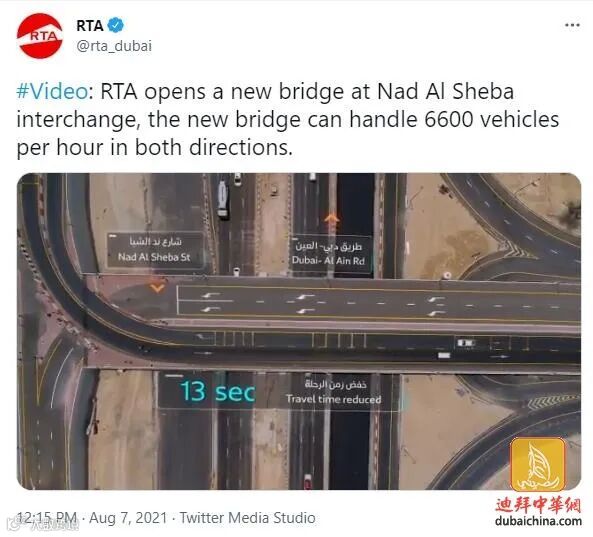Click the yellow sailboat logo watermark
Screen dimensions: 593x537
click(x=537, y=464)
